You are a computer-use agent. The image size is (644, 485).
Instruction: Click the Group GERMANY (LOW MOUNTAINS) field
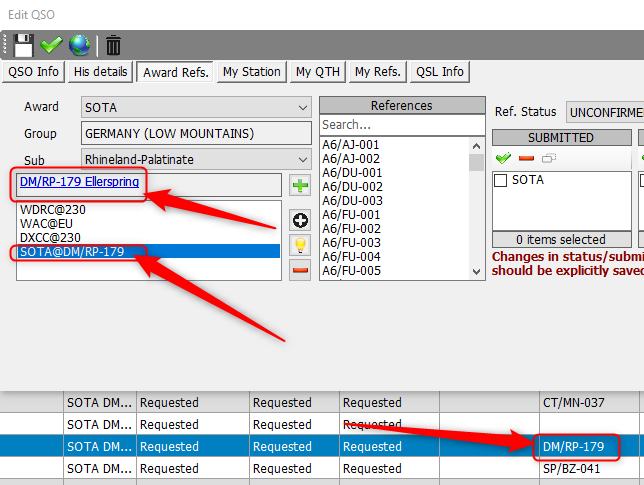(196, 133)
